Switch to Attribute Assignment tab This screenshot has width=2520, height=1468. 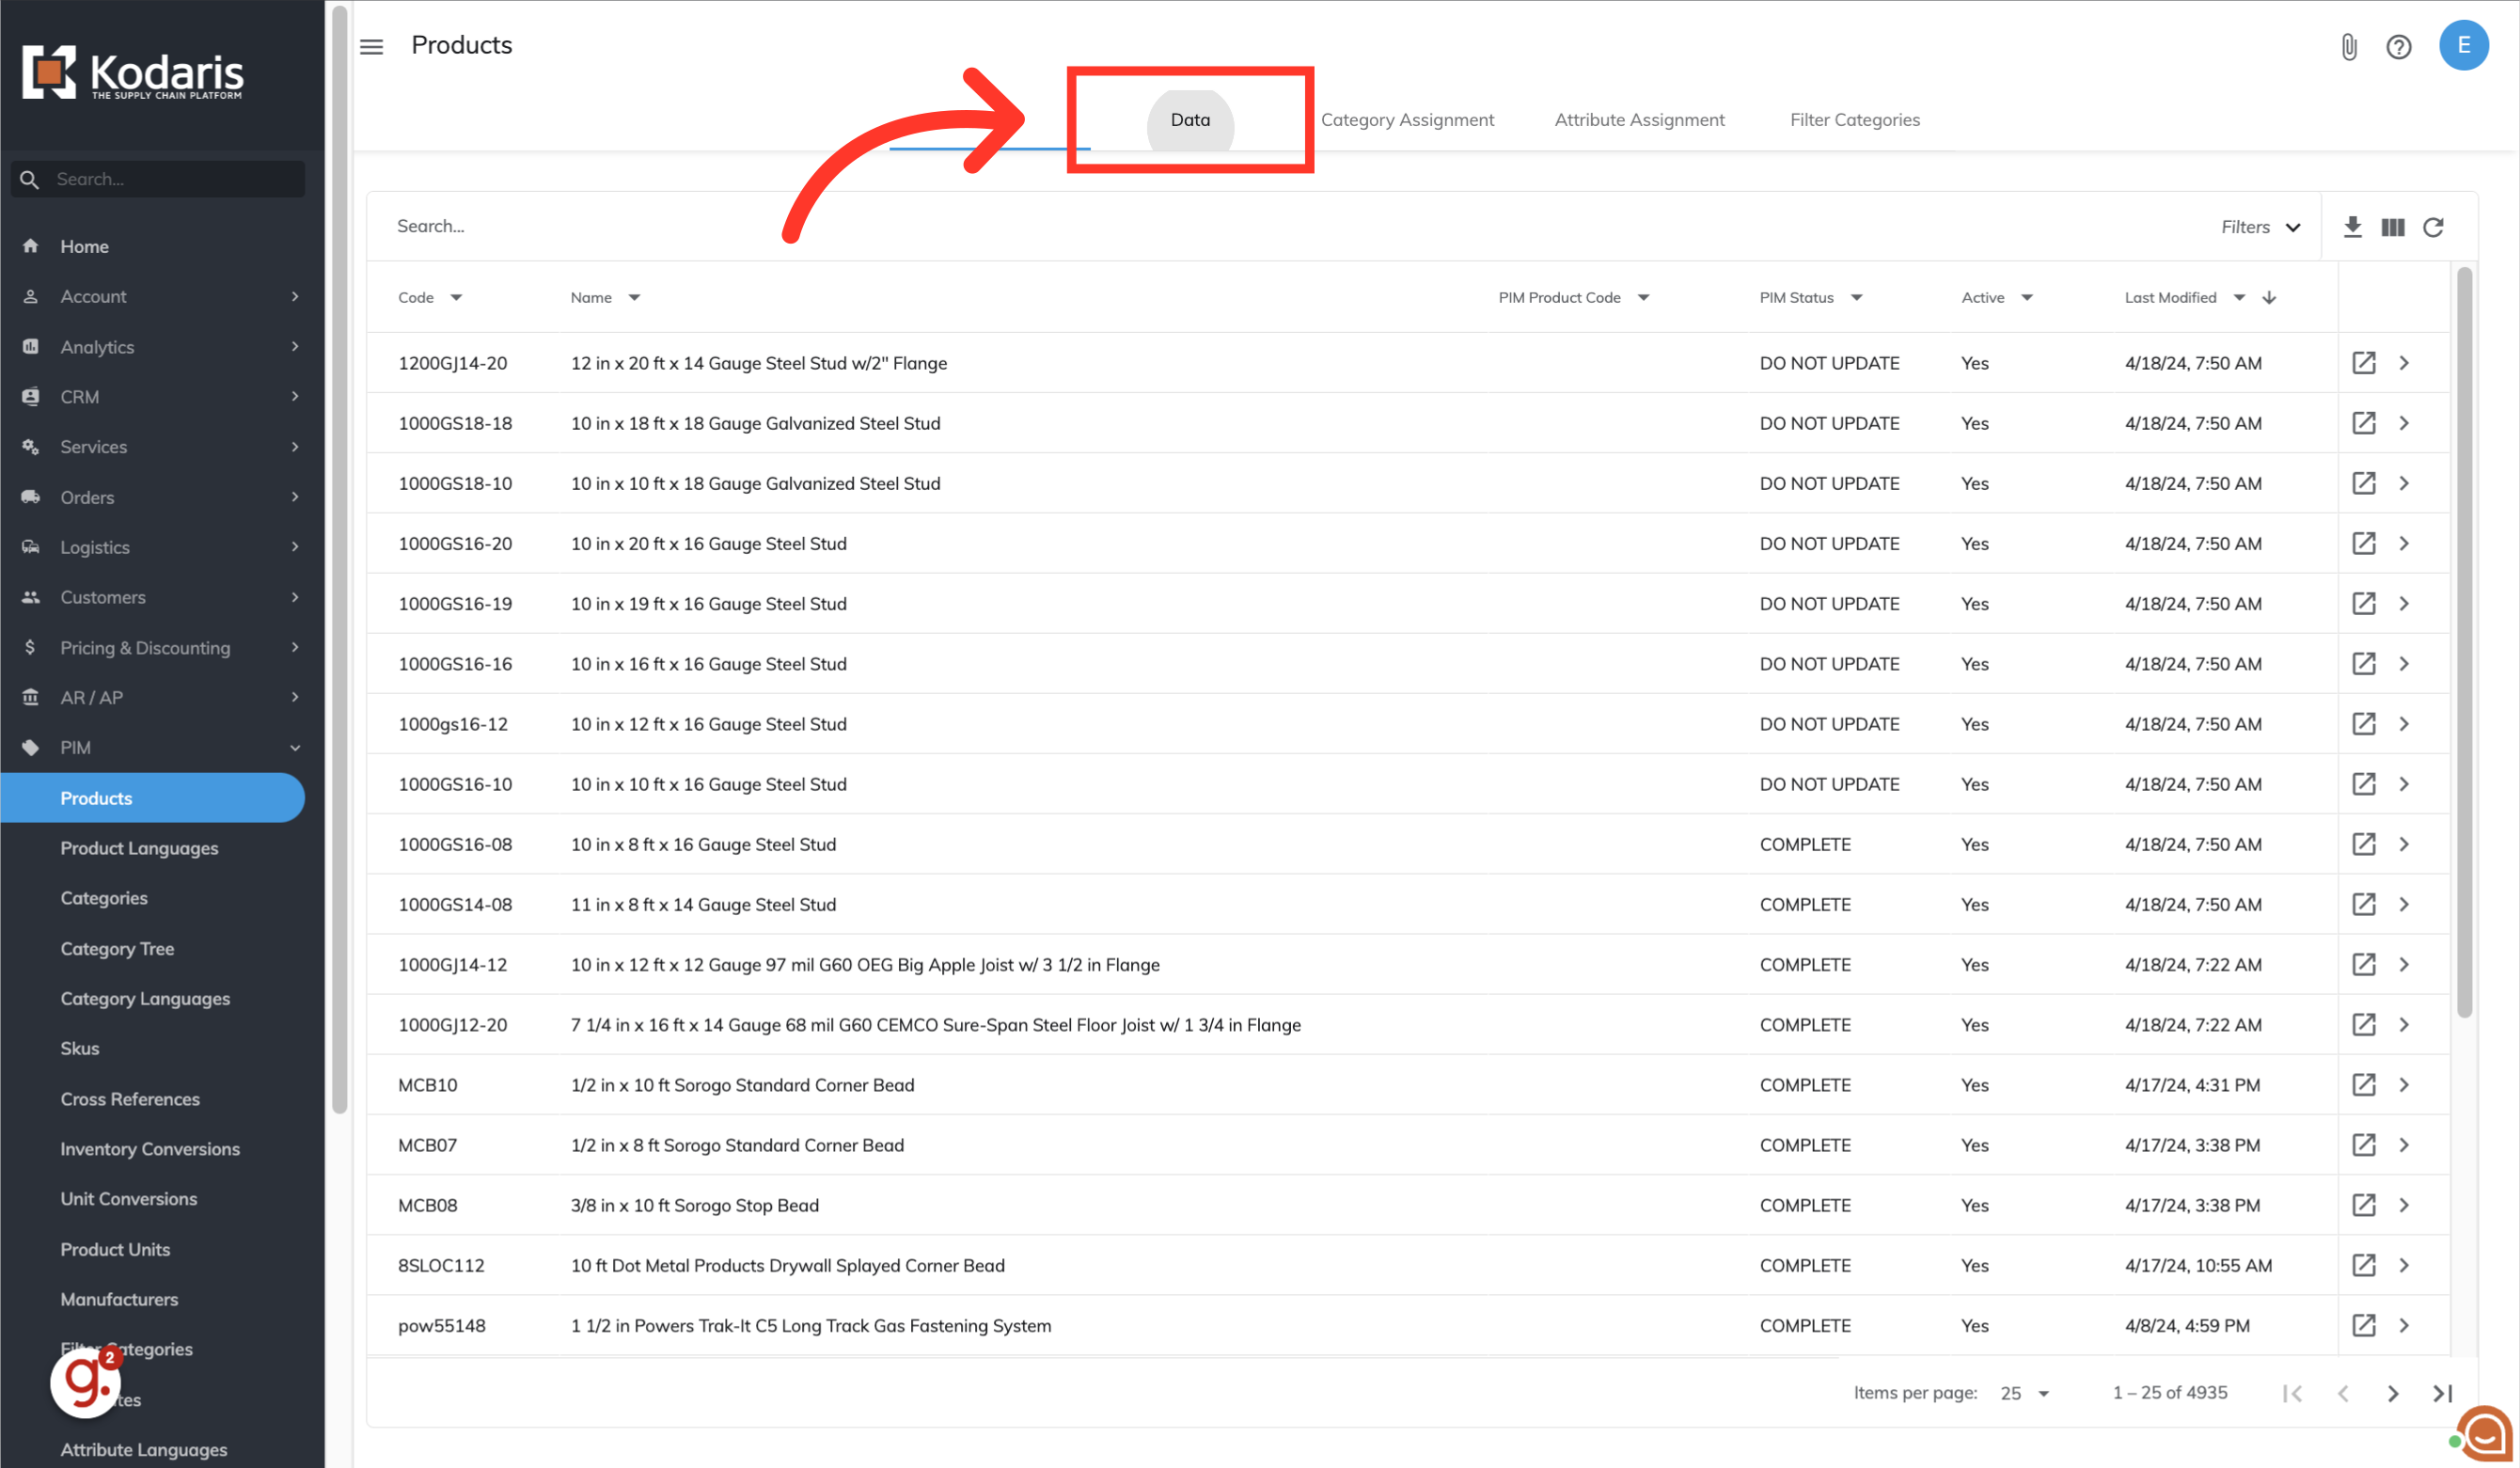point(1639,120)
